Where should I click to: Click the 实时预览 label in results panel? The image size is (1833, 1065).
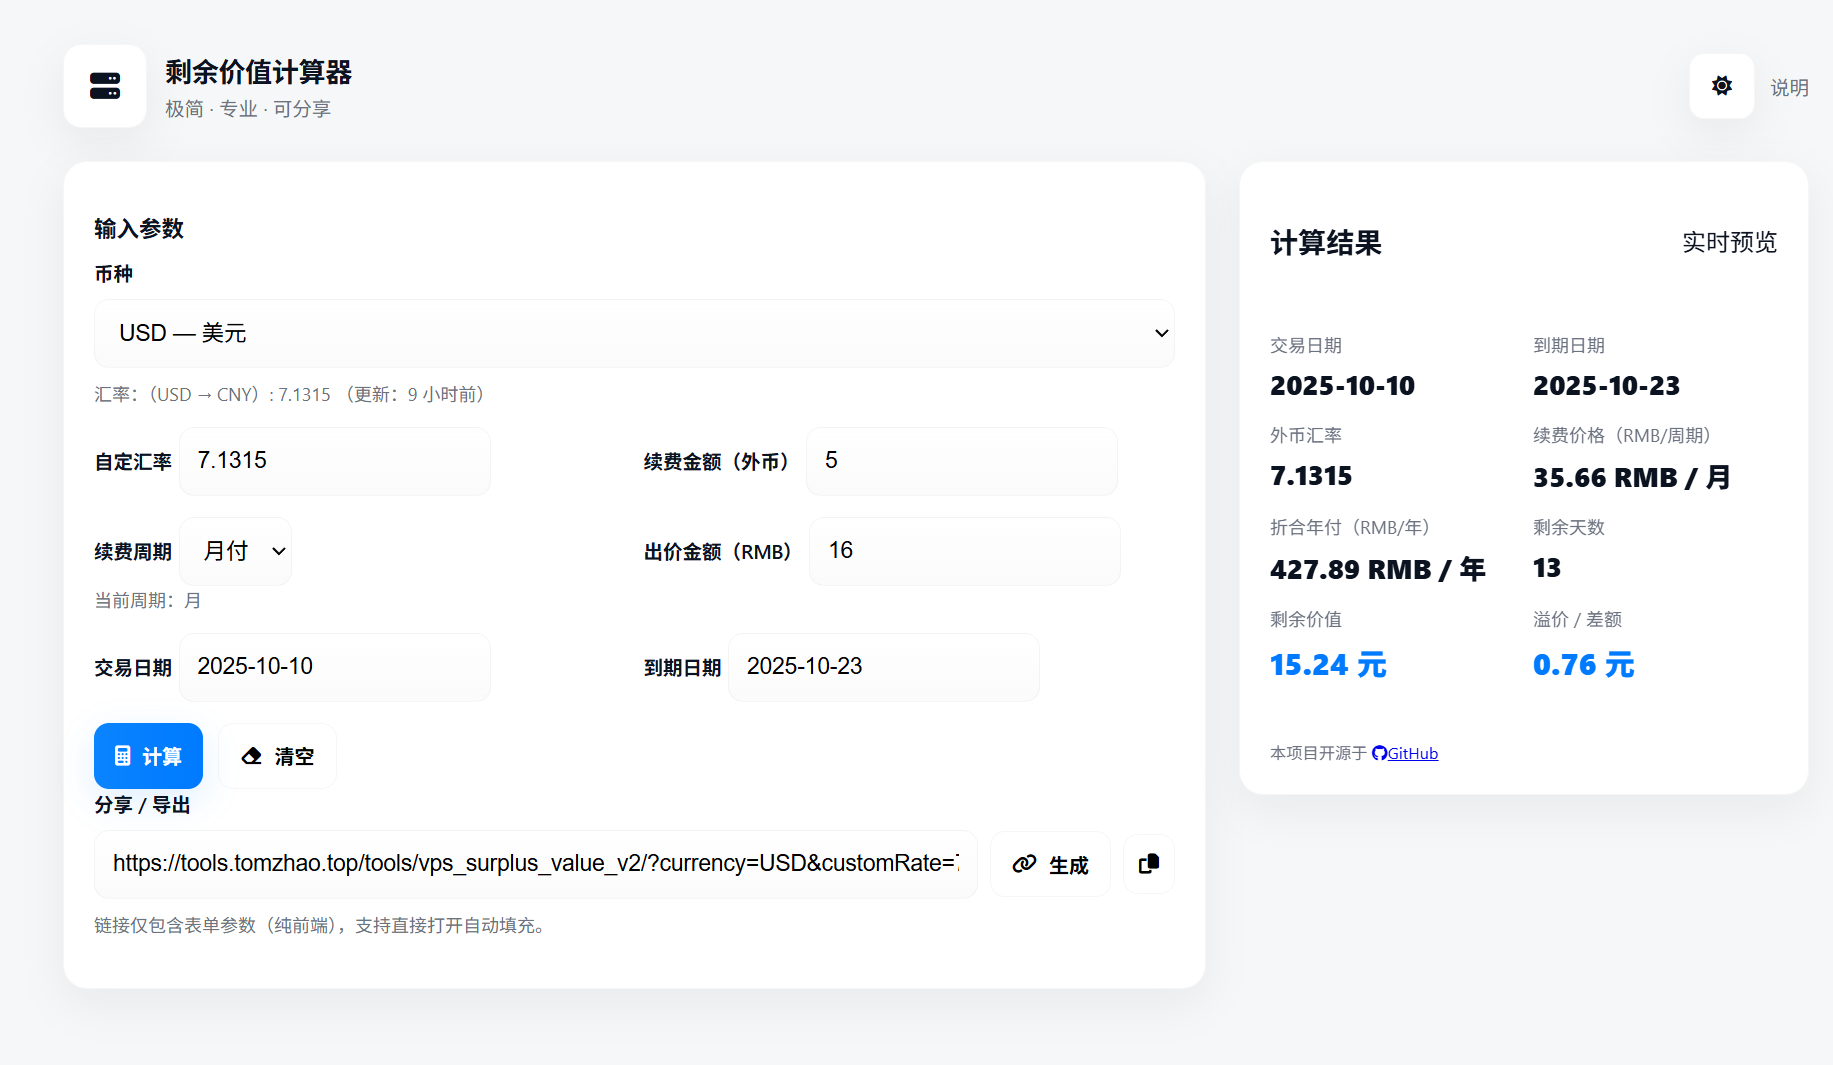(x=1729, y=241)
